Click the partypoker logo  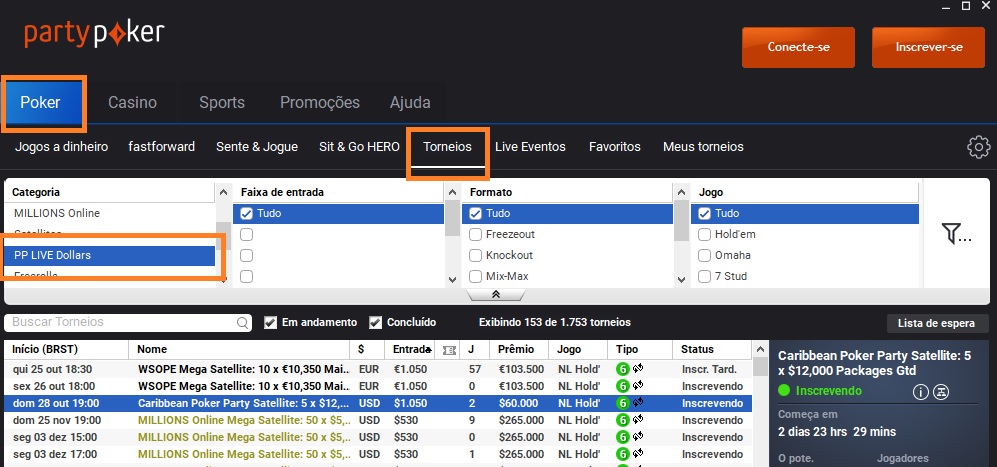(94, 34)
